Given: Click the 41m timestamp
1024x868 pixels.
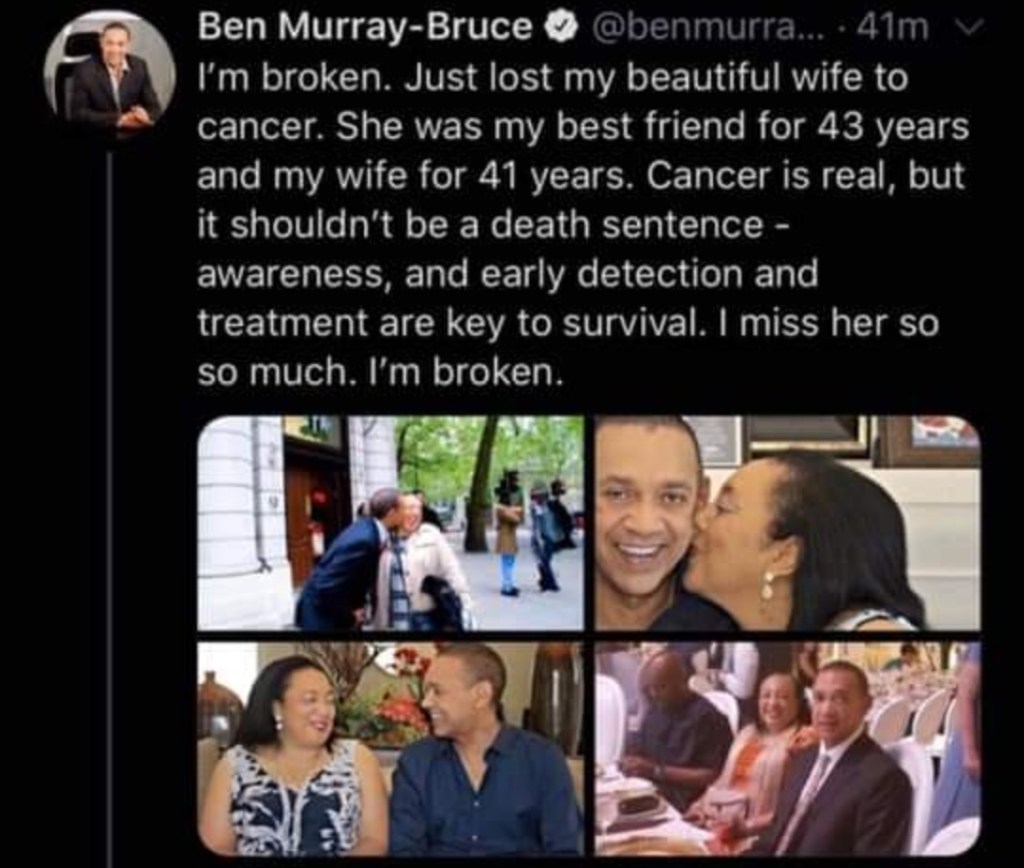Looking at the screenshot, I should (x=893, y=27).
